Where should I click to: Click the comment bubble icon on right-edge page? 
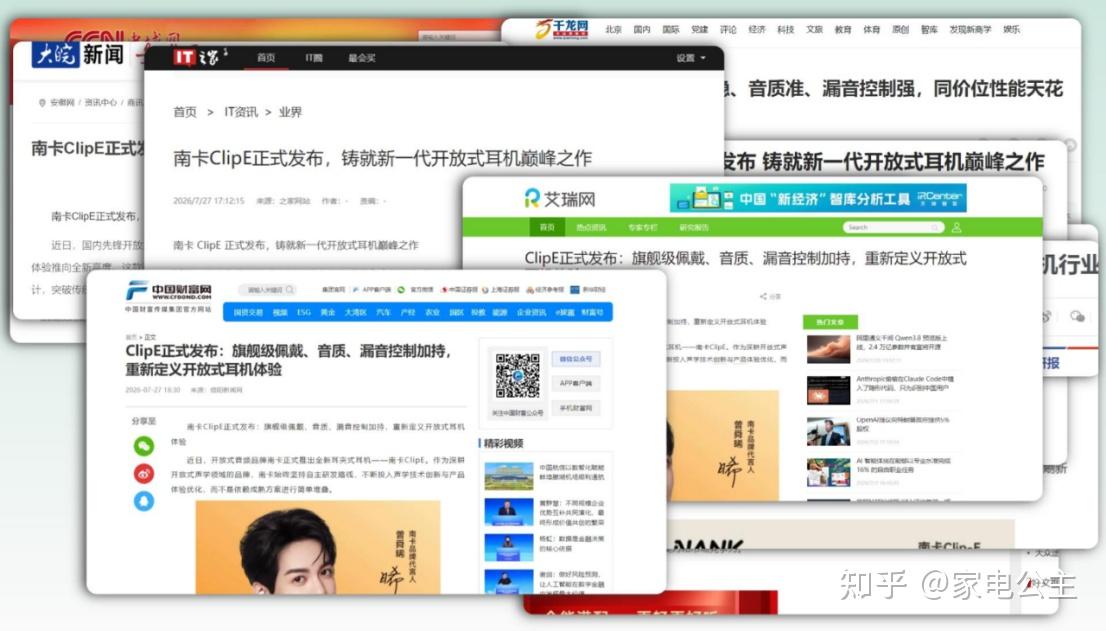tap(1077, 317)
